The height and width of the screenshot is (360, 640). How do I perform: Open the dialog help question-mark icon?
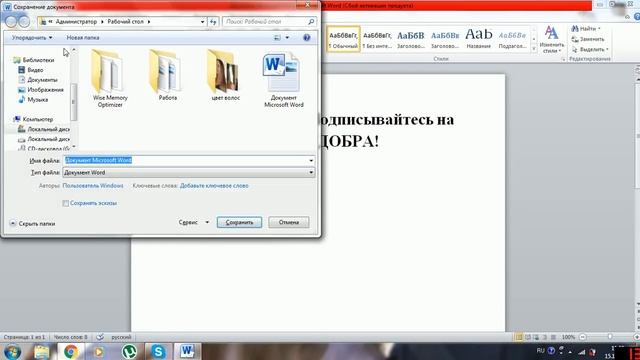point(307,38)
